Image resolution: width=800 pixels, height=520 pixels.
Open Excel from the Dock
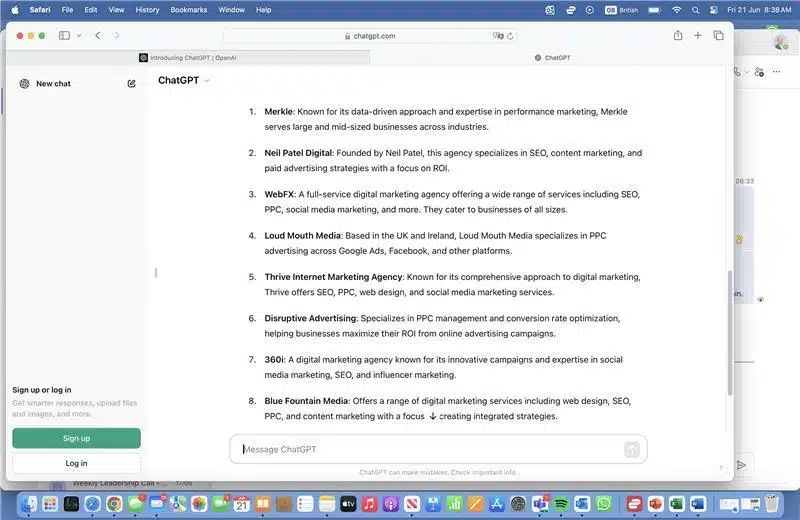coord(677,504)
